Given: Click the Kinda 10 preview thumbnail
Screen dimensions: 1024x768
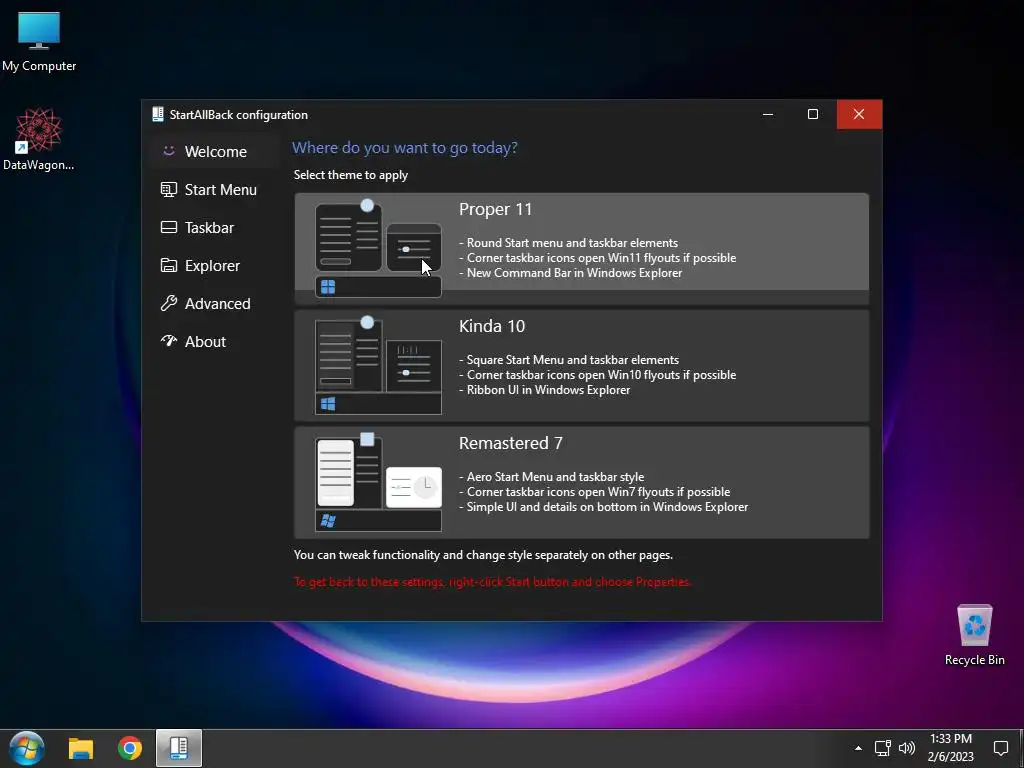Looking at the screenshot, I should pyautogui.click(x=378, y=366).
